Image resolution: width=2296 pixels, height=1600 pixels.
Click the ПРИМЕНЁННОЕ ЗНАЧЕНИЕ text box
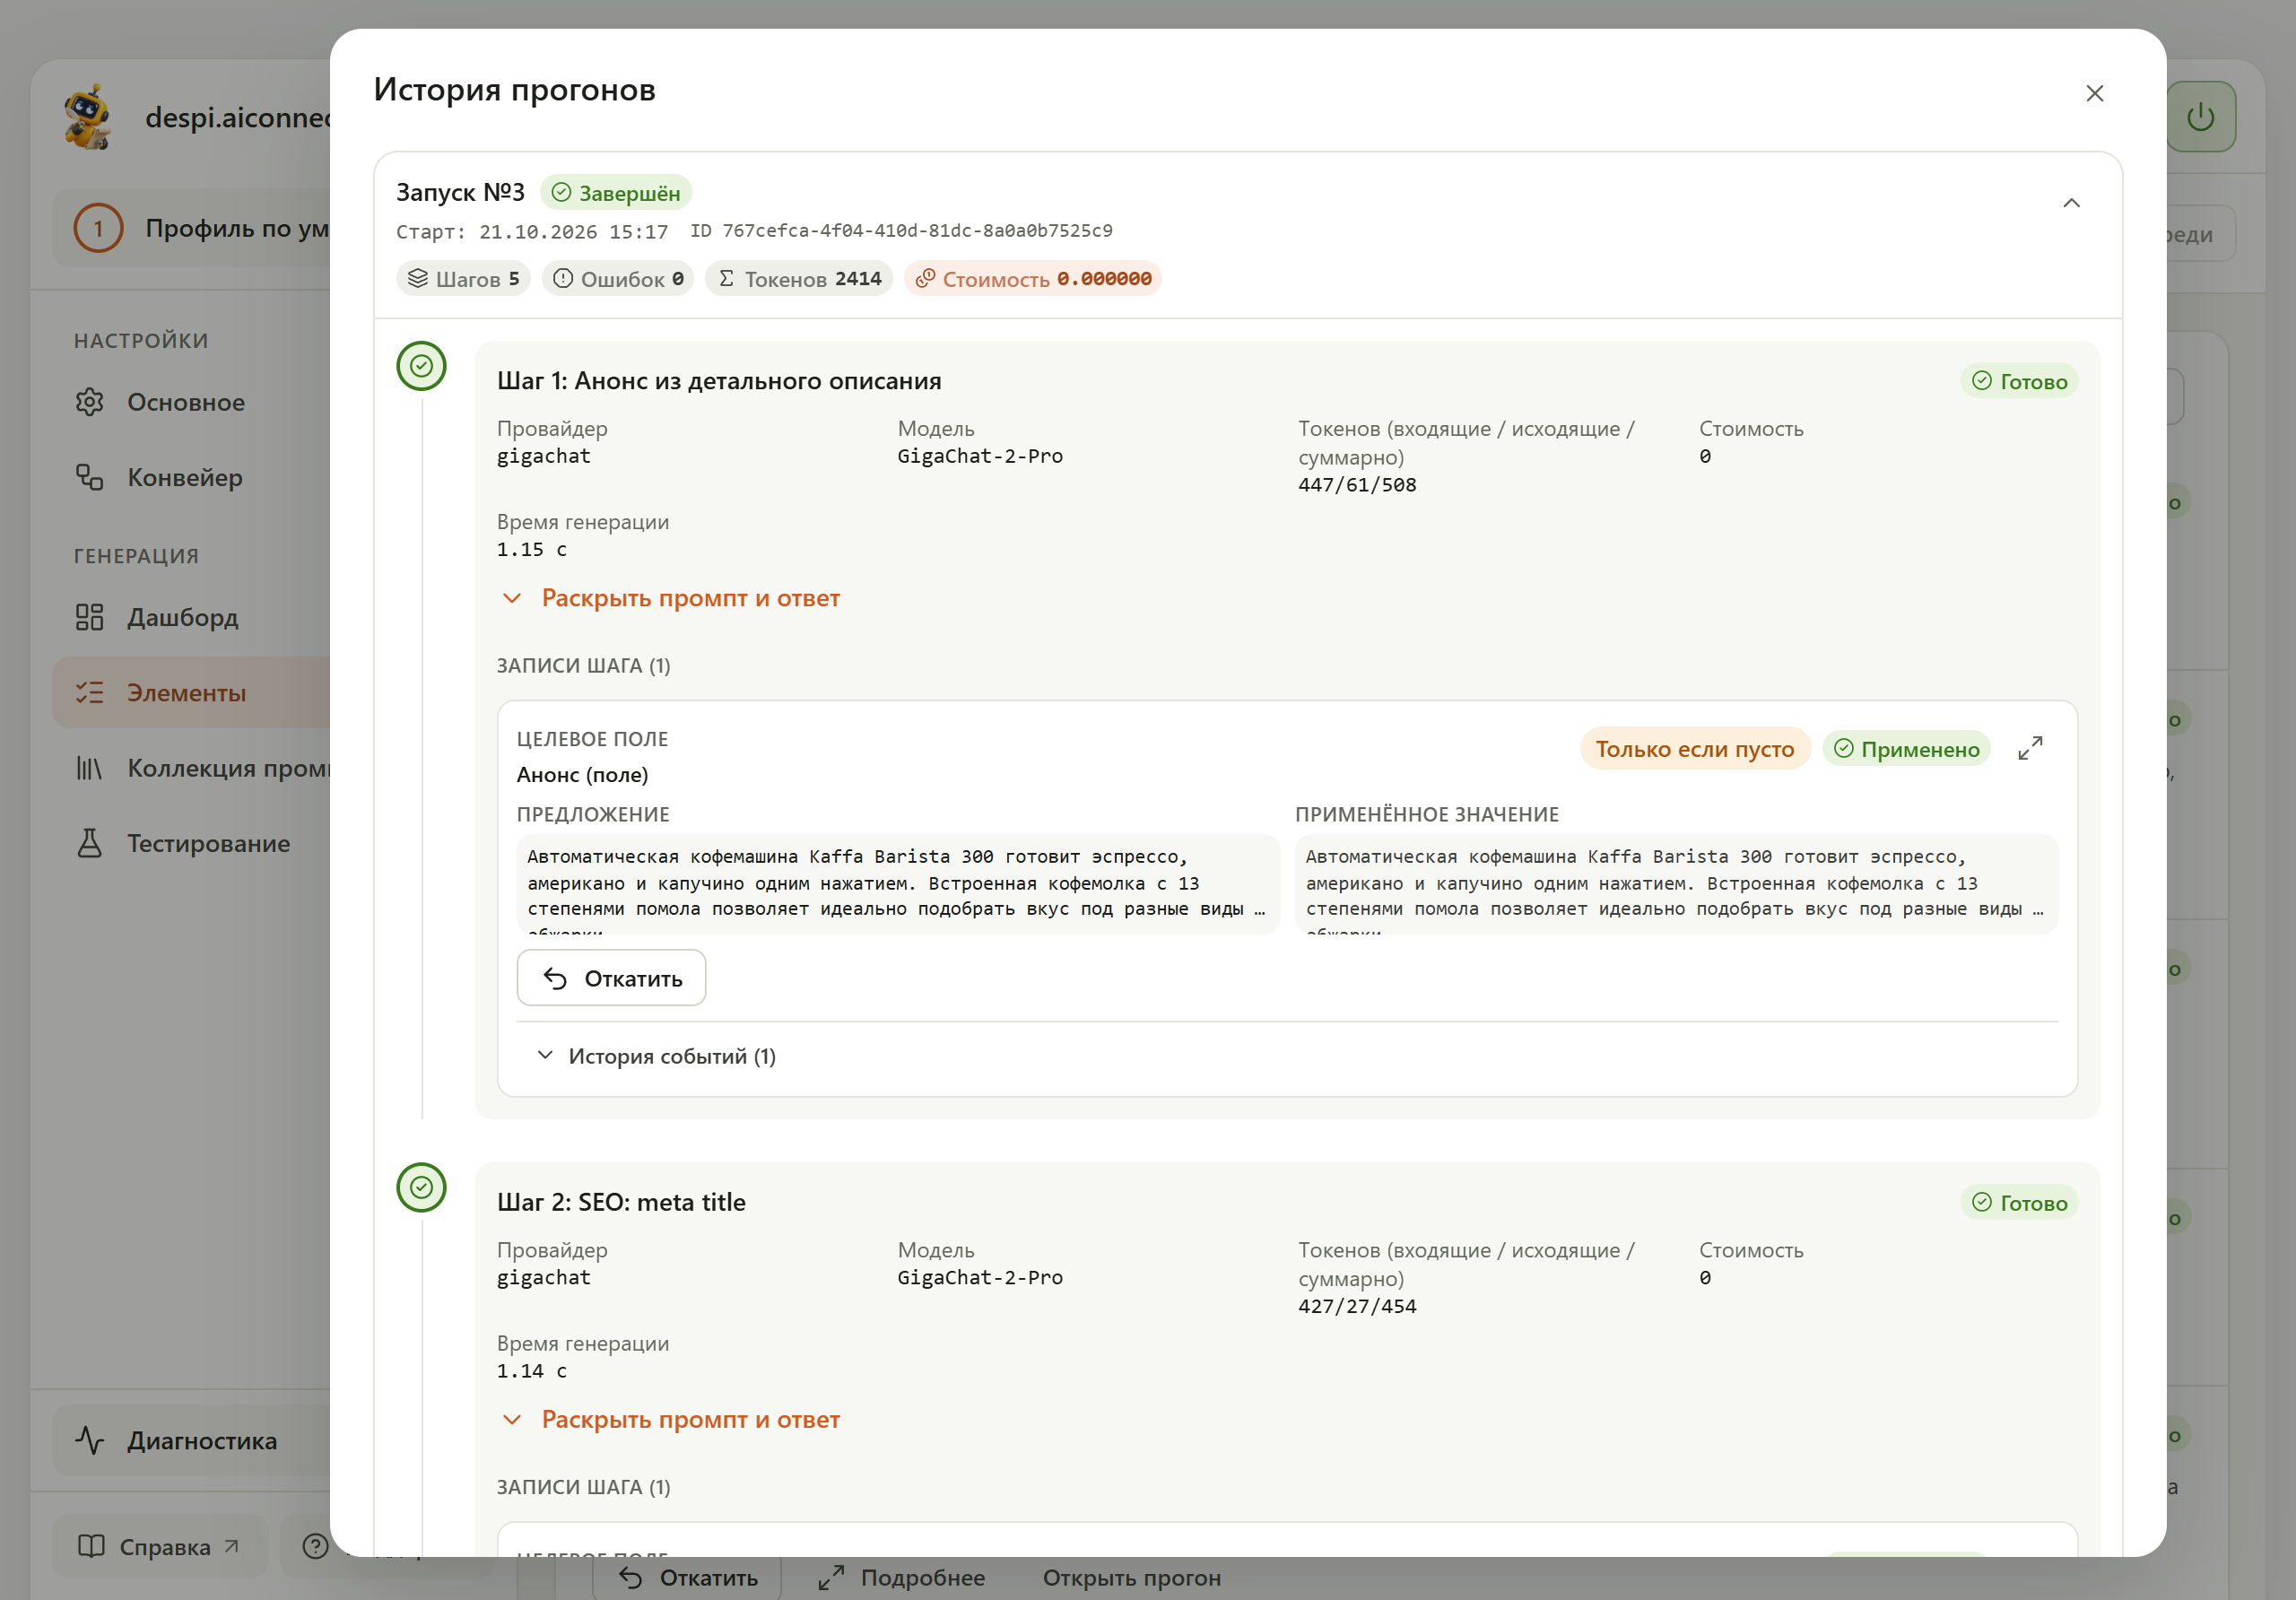pos(1676,884)
